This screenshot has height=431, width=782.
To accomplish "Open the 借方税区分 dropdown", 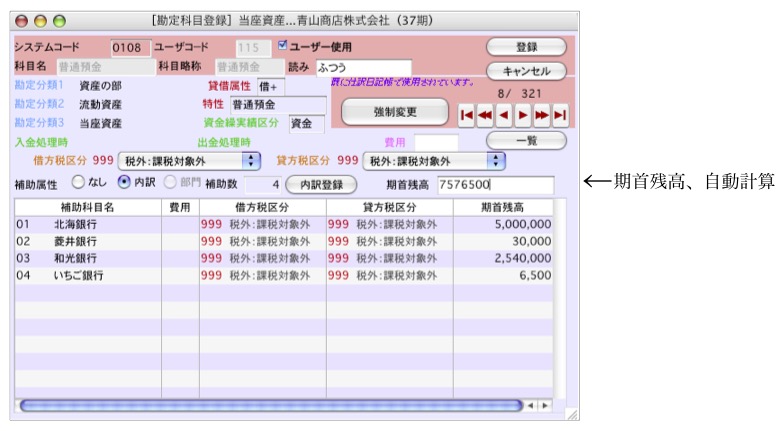I will pyautogui.click(x=188, y=161).
